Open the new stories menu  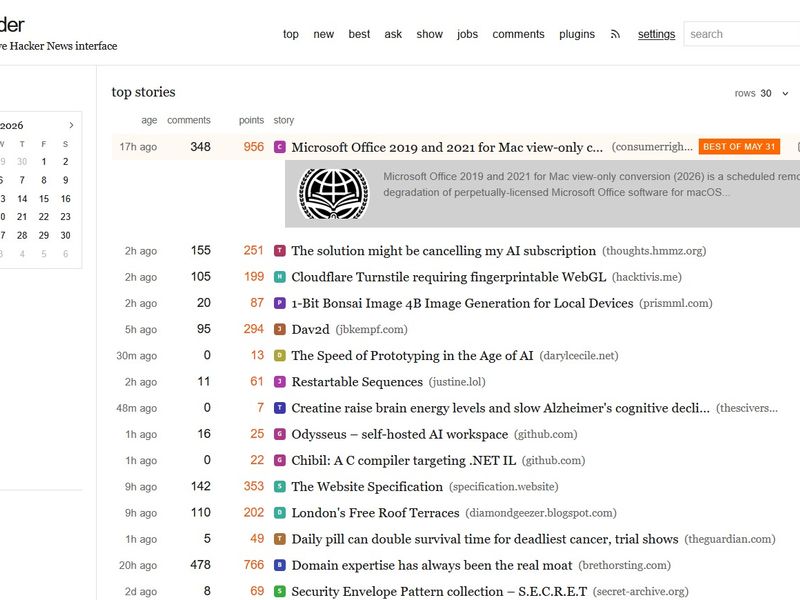323,34
